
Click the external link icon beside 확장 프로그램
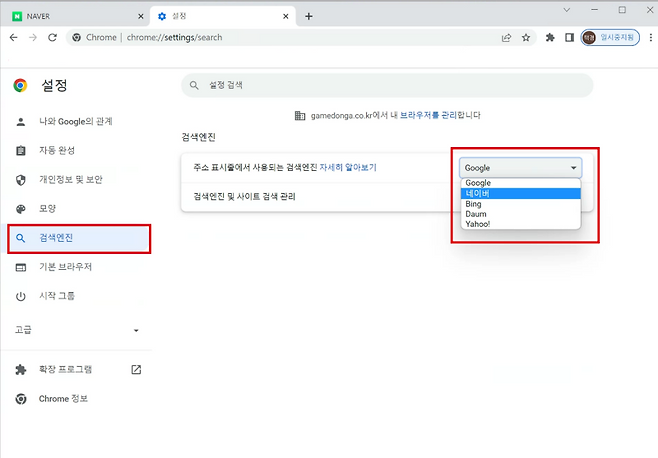point(136,369)
